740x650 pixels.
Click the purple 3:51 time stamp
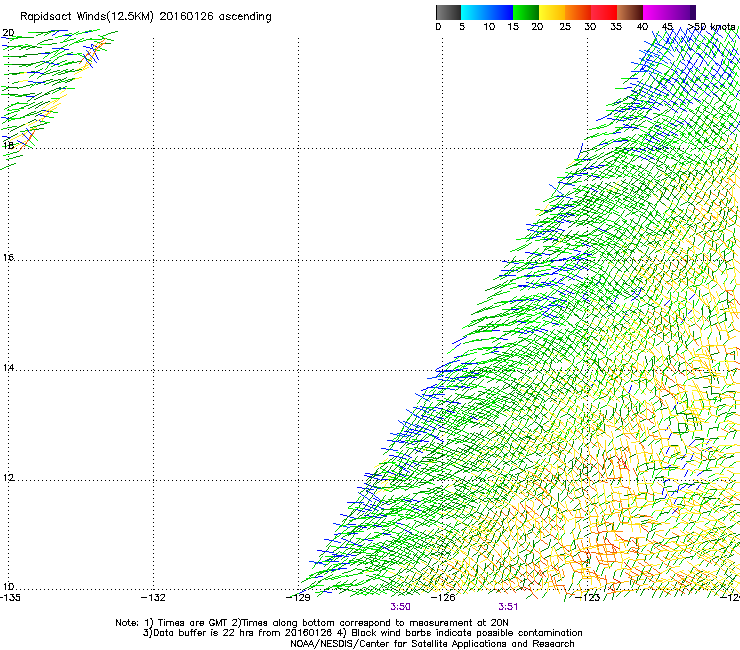[x=508, y=607]
